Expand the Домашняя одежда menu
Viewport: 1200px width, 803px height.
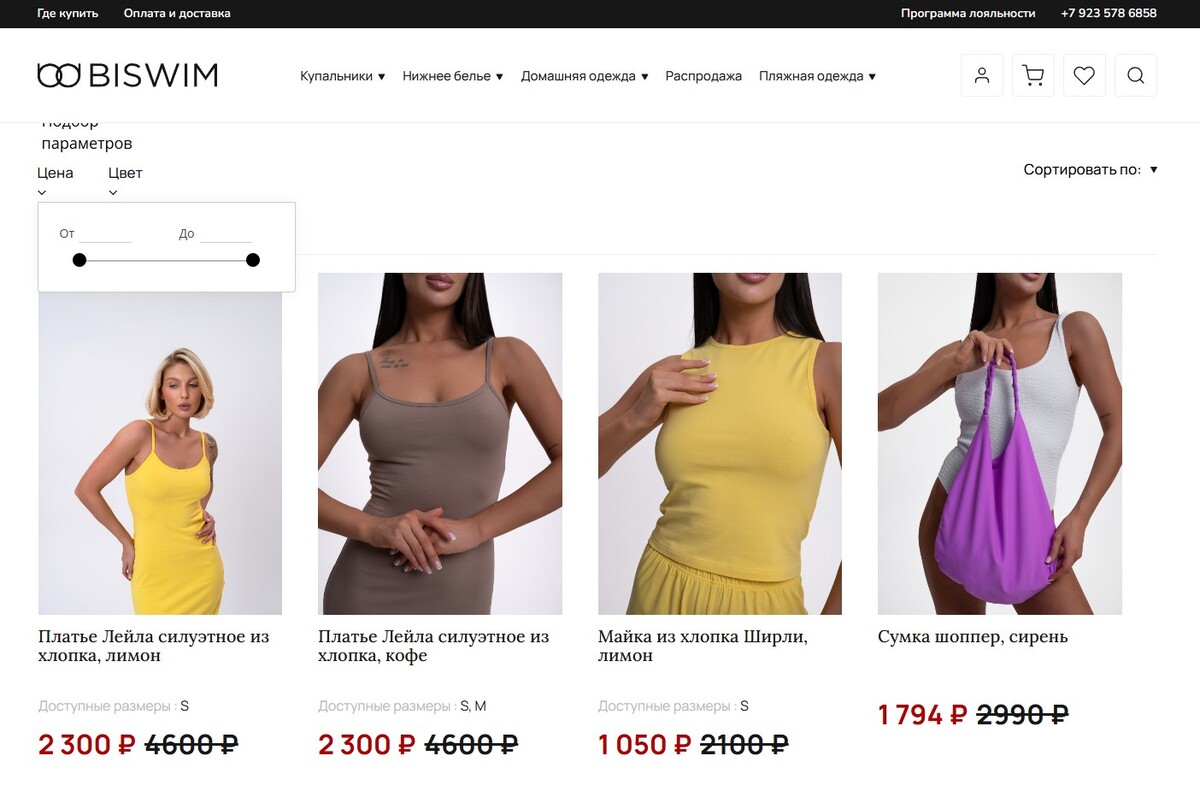(584, 76)
